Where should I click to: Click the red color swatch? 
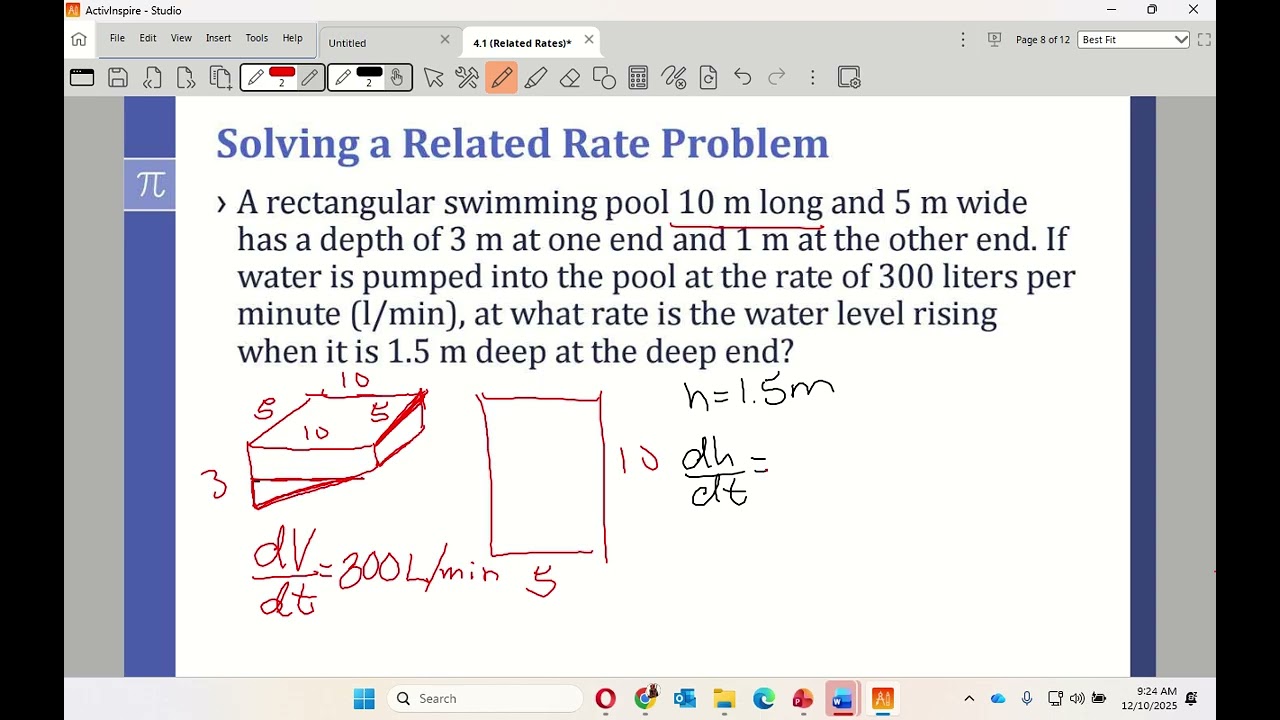282,73
